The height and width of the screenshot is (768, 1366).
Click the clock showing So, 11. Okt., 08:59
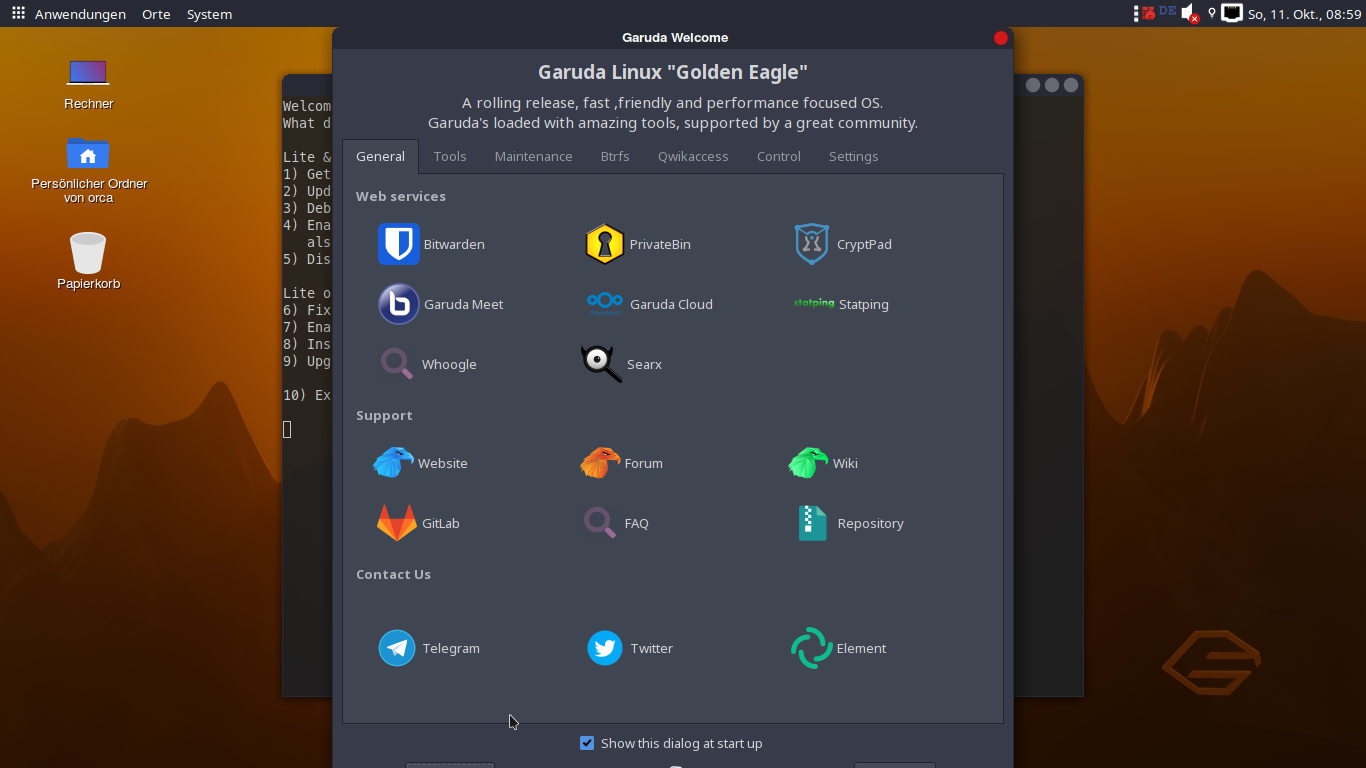[x=1305, y=14]
